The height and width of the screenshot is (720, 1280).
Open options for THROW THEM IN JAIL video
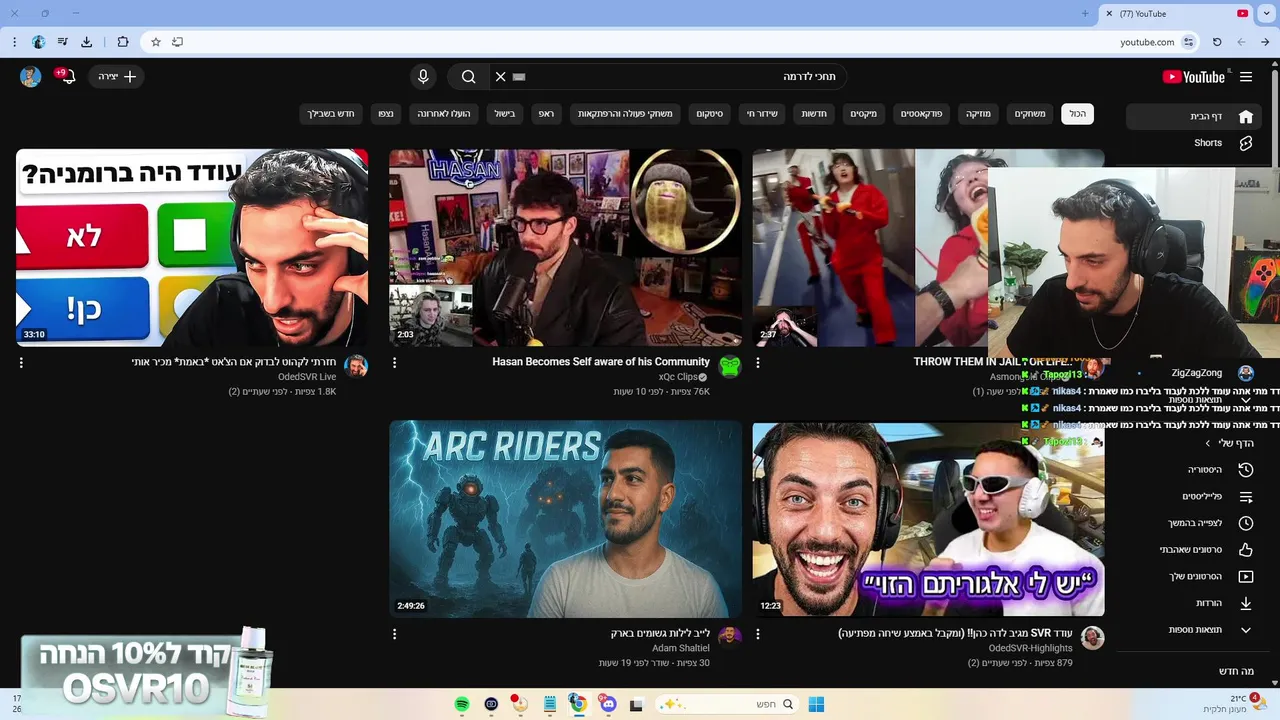pyautogui.click(x=757, y=363)
